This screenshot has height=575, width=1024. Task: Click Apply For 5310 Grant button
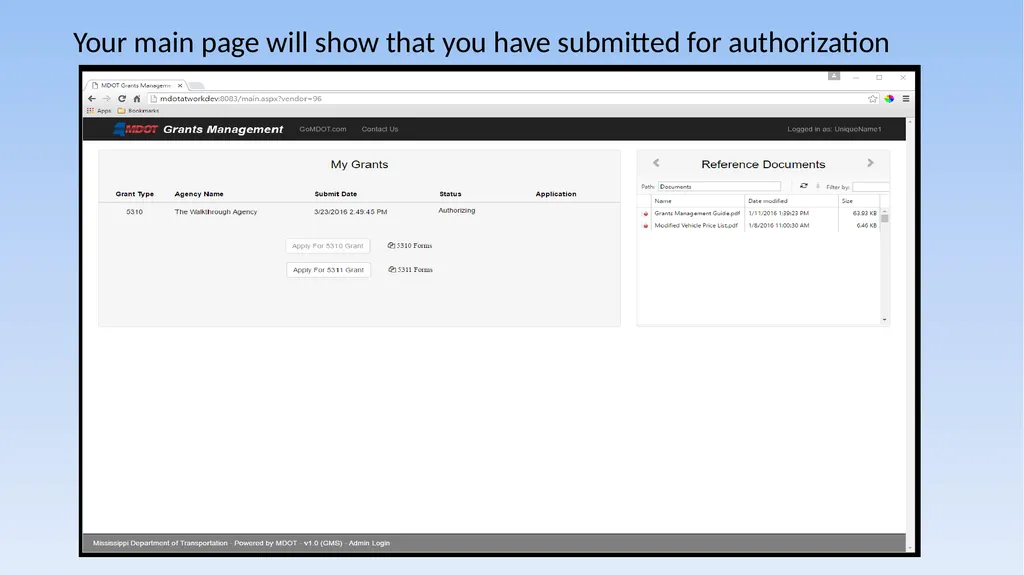328,246
